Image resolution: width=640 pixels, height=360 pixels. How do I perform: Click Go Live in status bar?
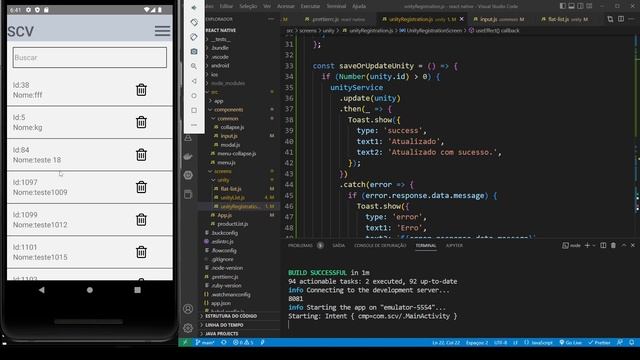(x=571, y=342)
